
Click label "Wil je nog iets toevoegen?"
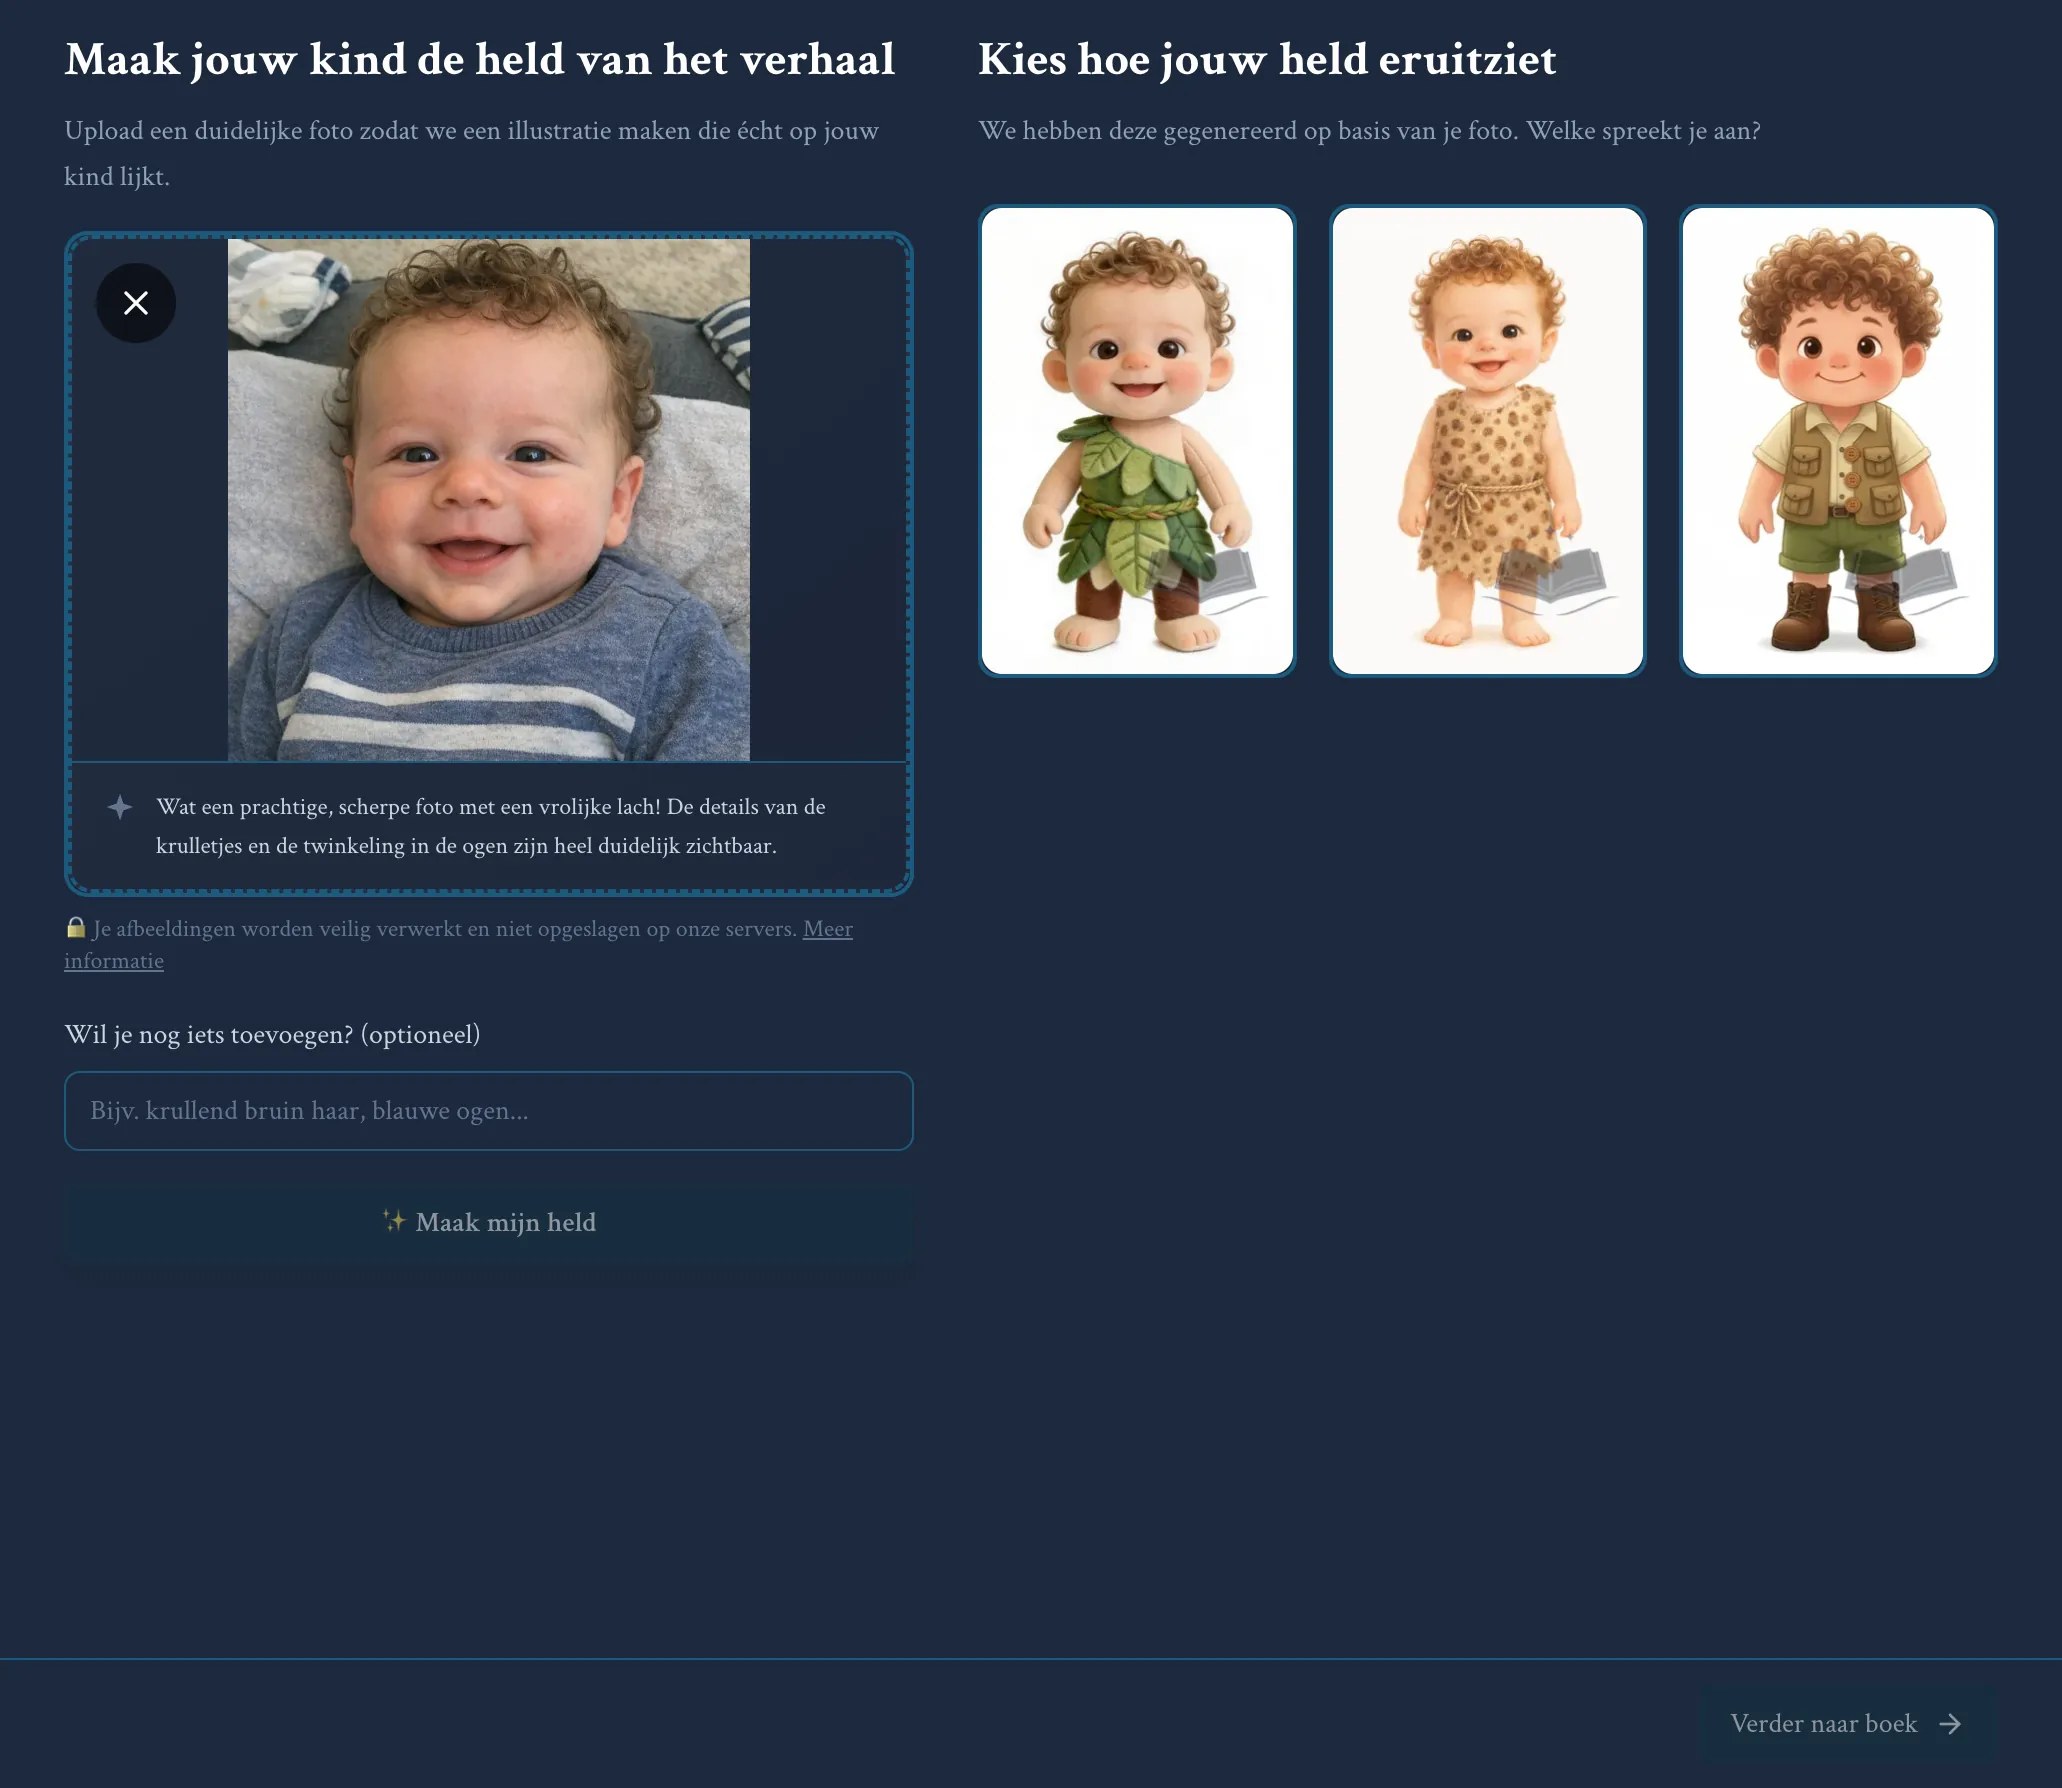(x=272, y=1034)
